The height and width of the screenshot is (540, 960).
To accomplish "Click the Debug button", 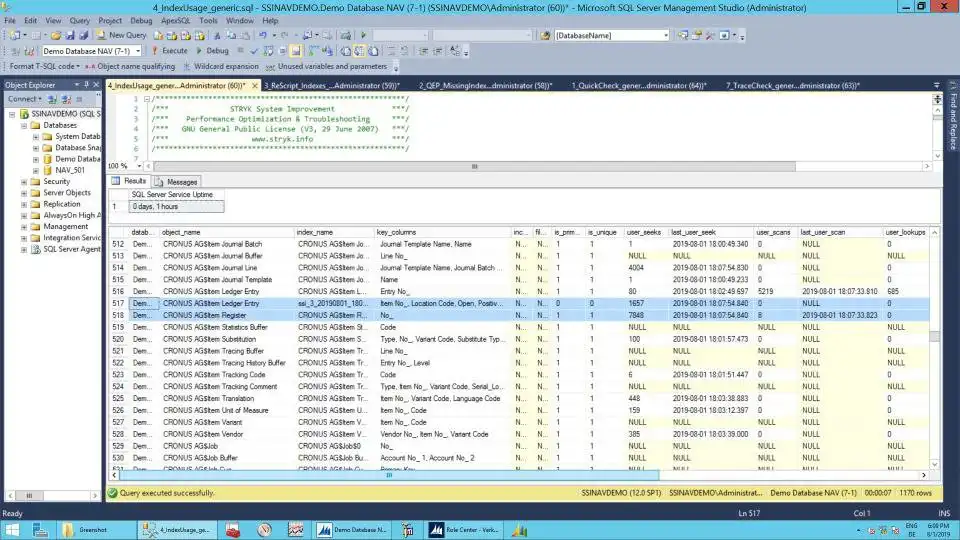I will [212, 51].
